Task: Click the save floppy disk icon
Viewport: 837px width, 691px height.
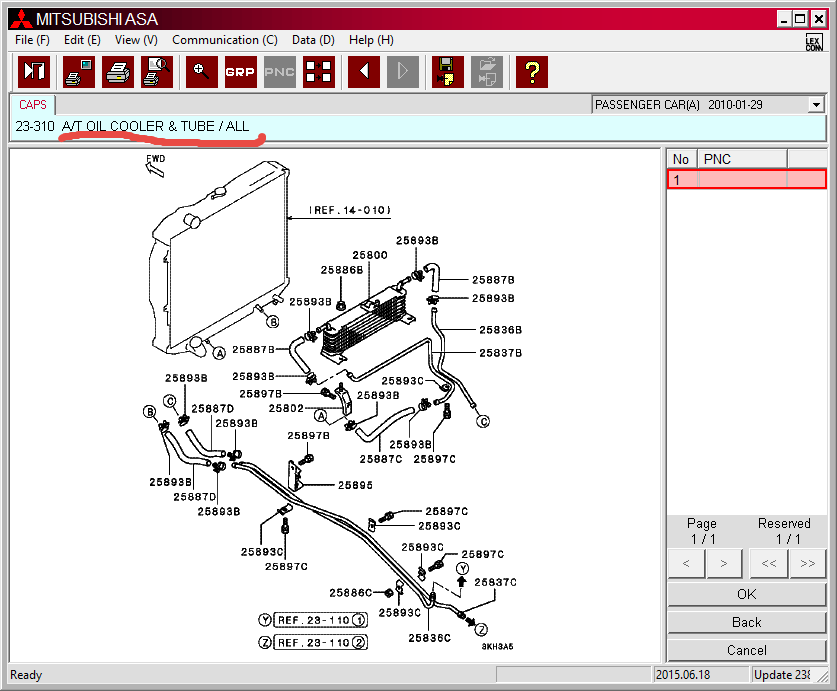Action: 447,72
